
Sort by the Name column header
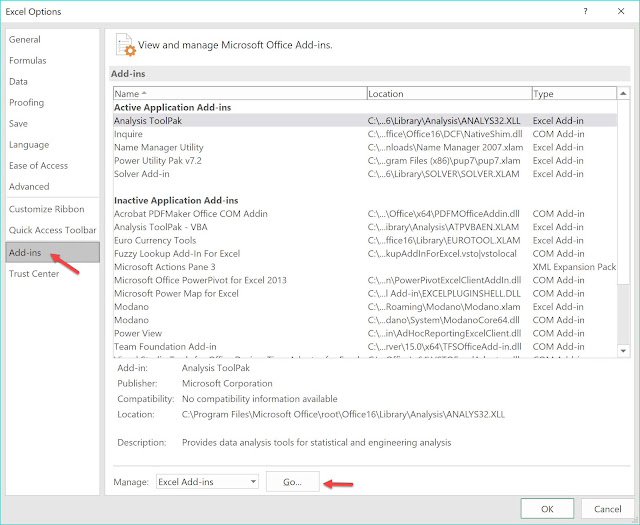(240, 93)
